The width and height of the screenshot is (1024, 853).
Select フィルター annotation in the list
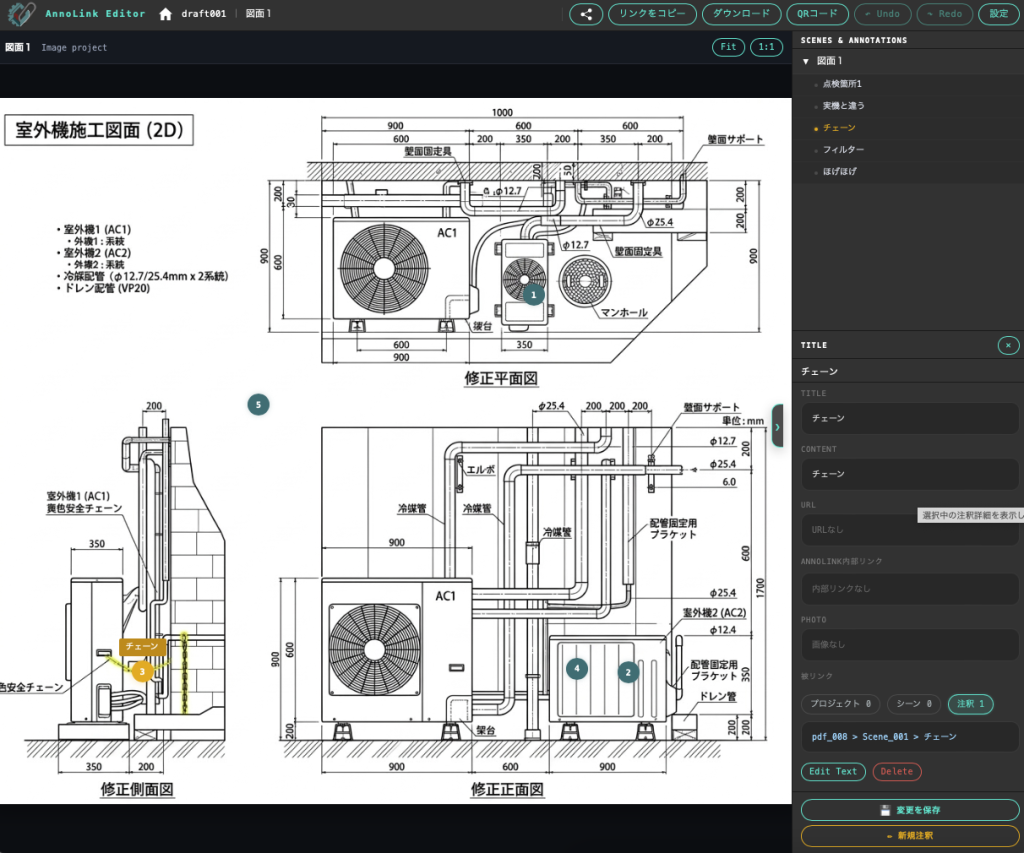pos(843,150)
